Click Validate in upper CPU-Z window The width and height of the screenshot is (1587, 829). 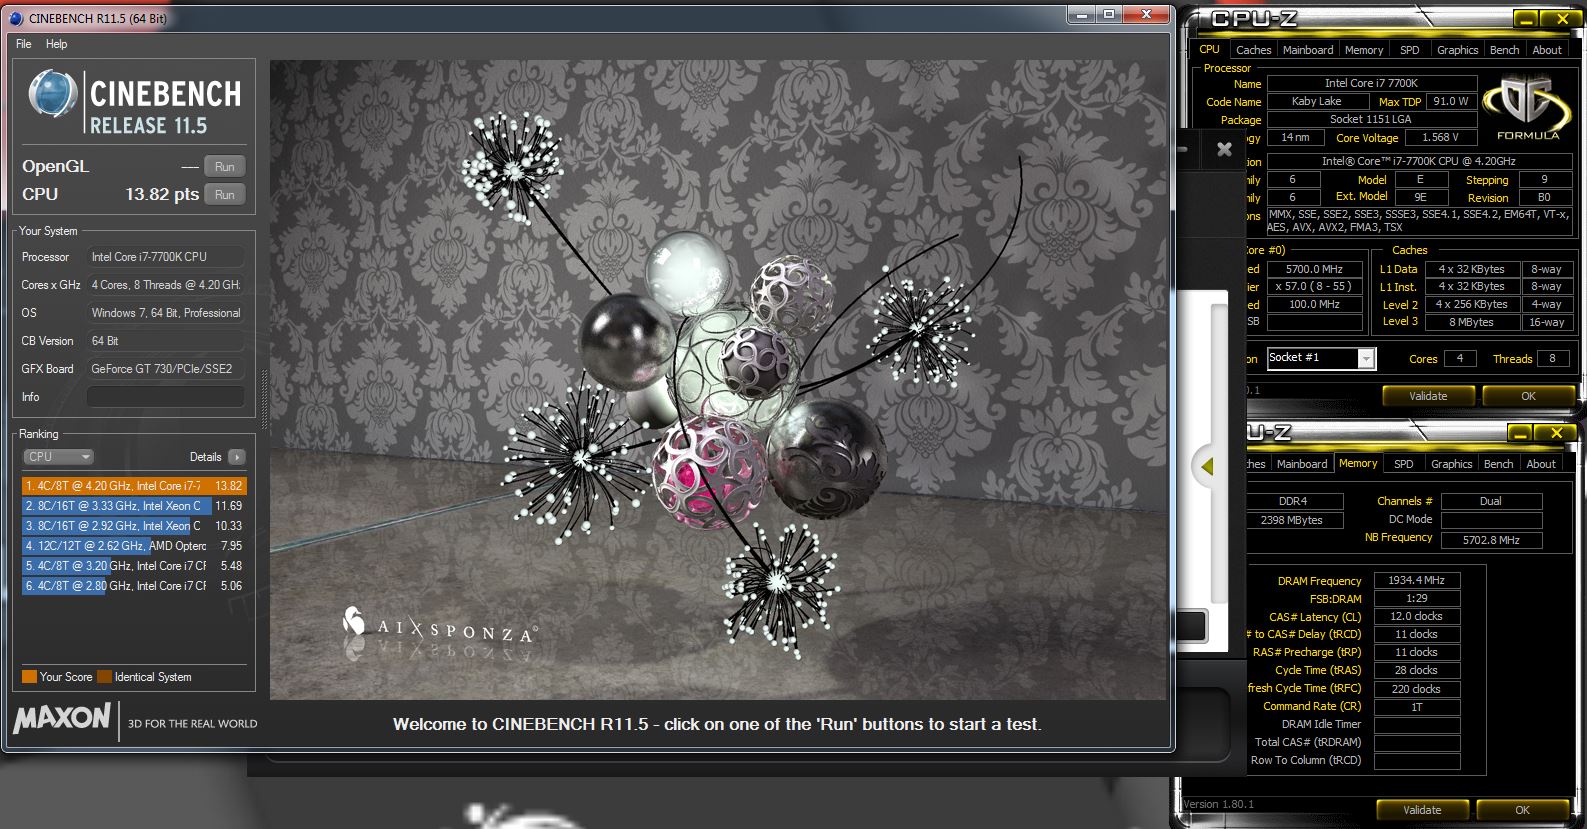coord(1428,396)
